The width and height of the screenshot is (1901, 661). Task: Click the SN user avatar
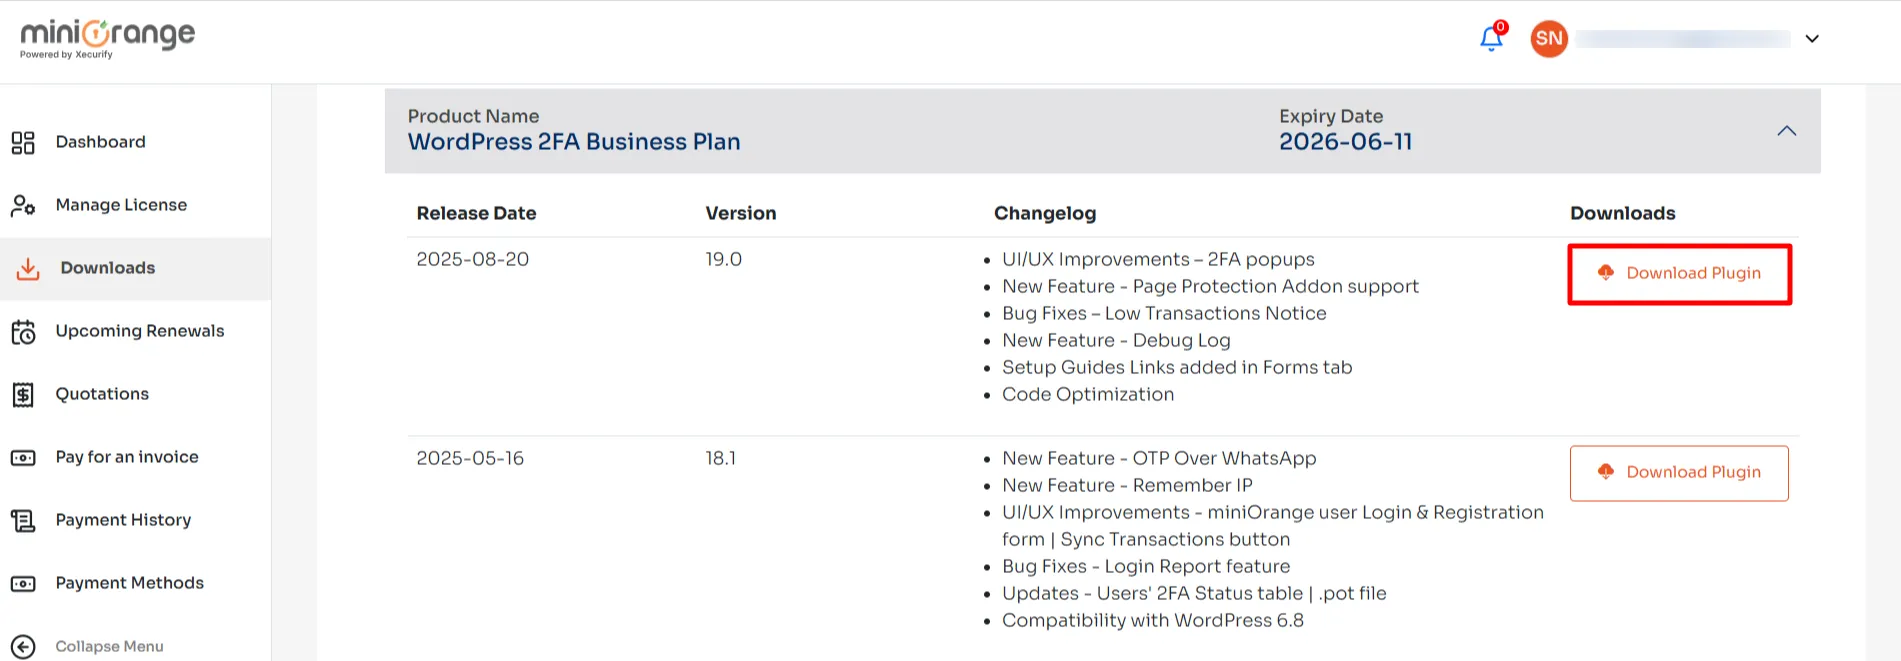1548,39
